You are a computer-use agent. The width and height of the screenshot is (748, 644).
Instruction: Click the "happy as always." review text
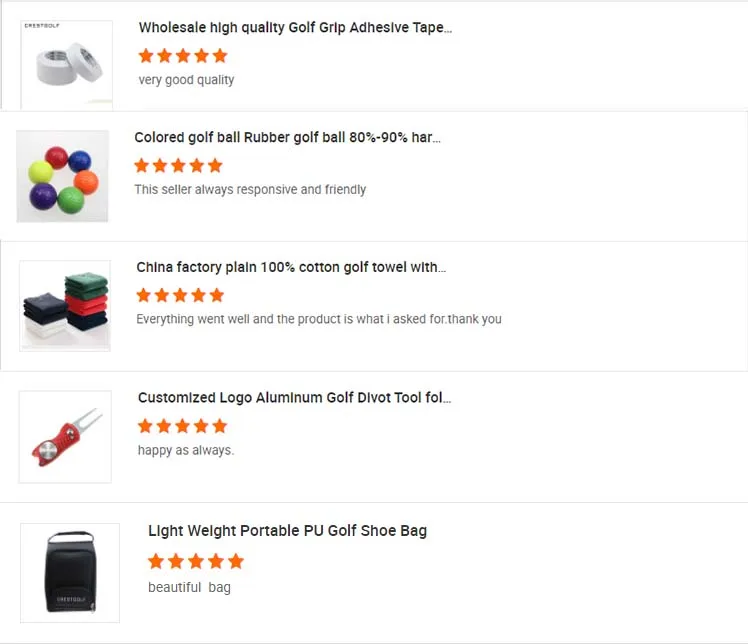click(x=185, y=451)
